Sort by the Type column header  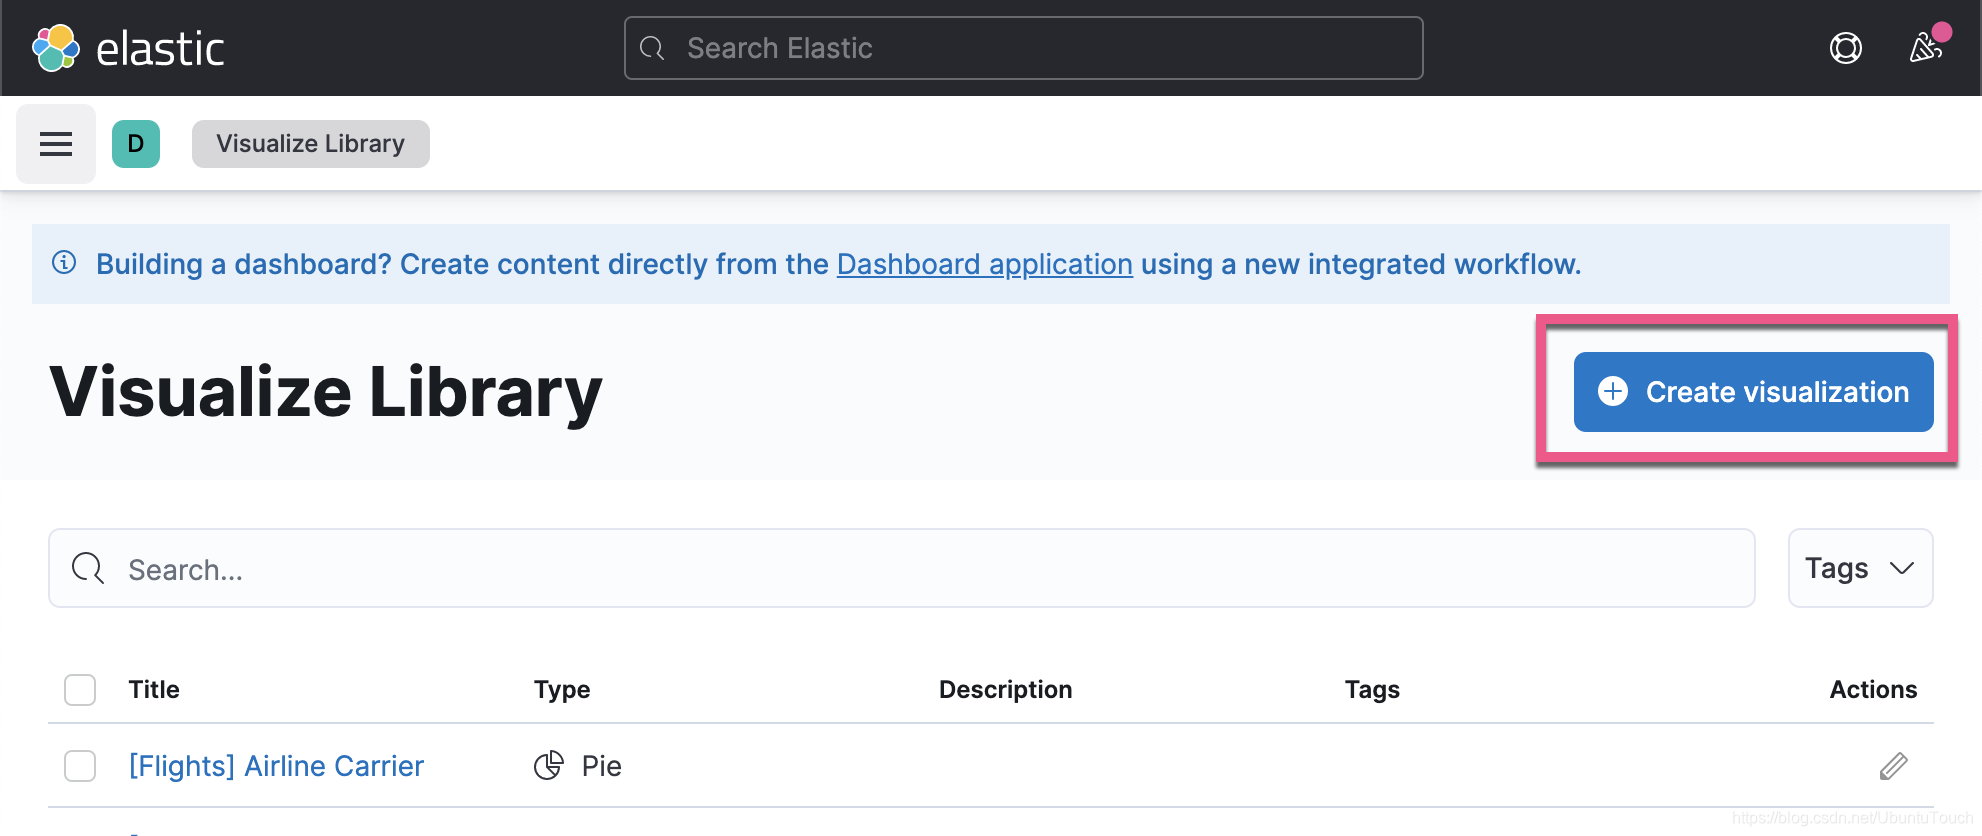(x=562, y=690)
